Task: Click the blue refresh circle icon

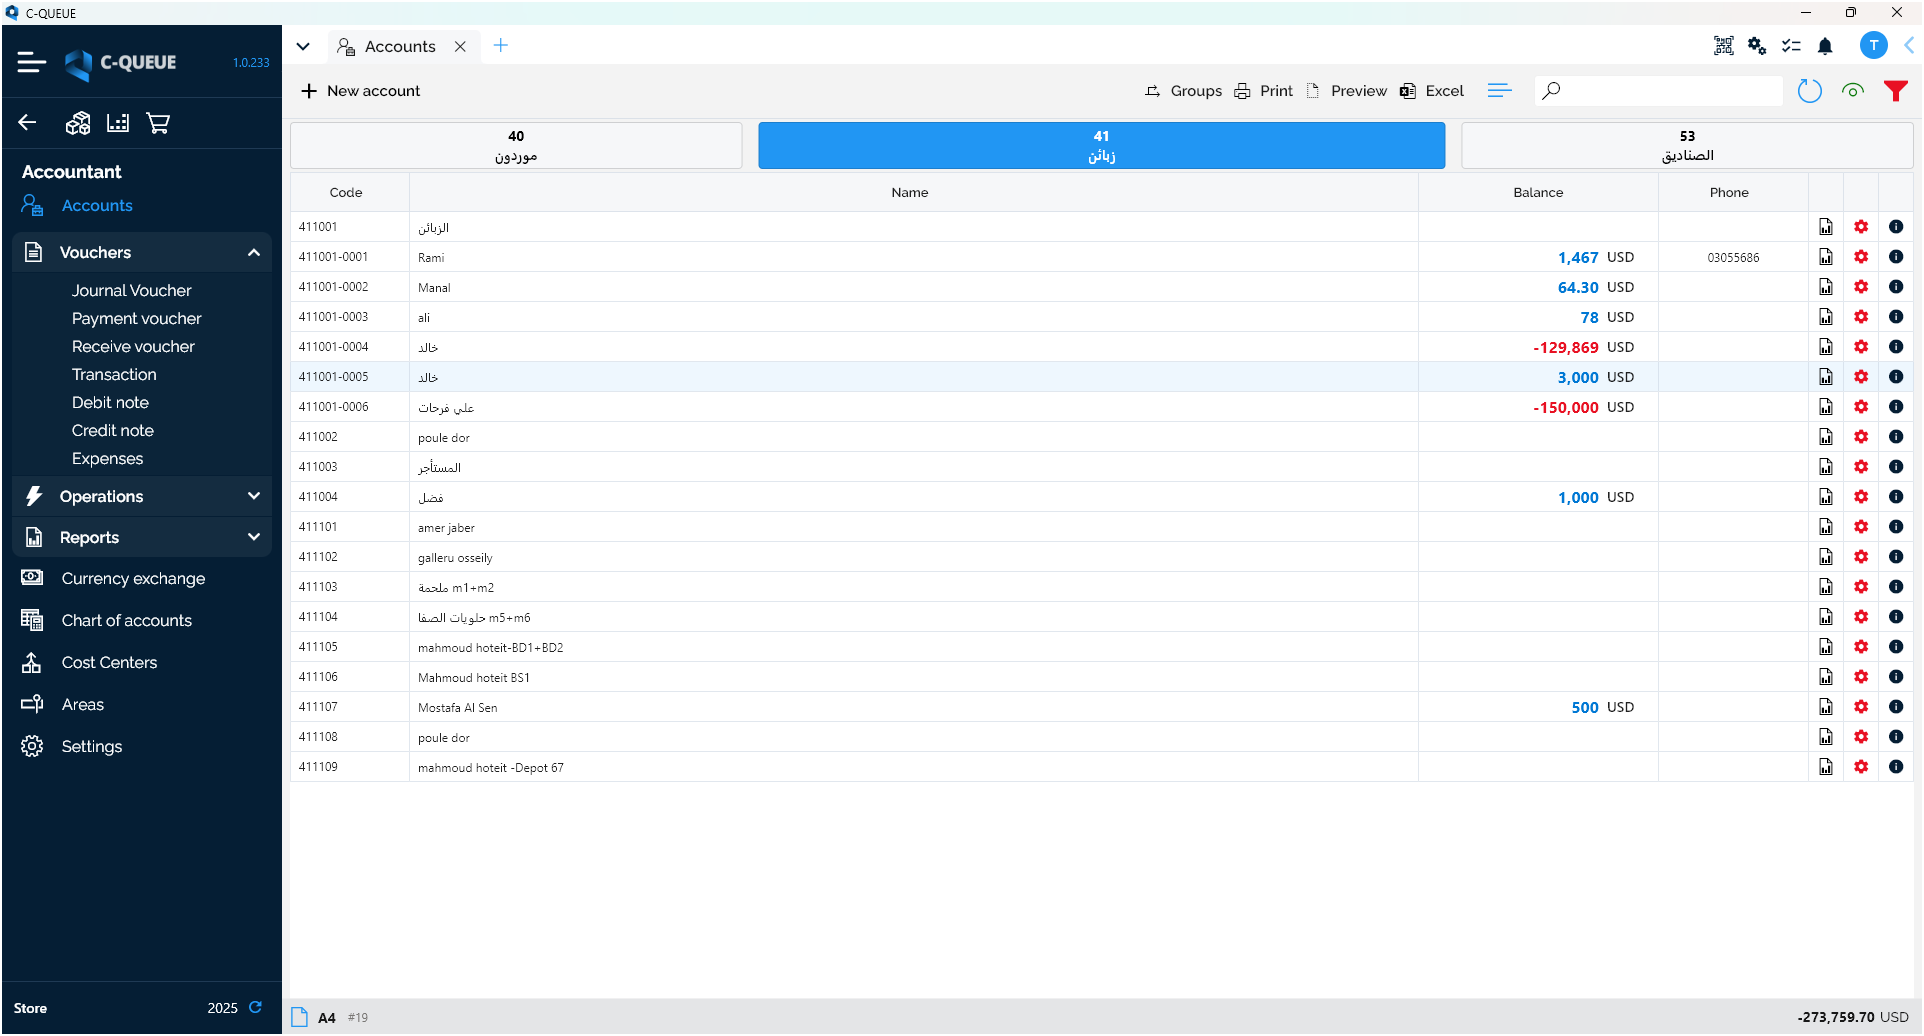Action: (x=1809, y=91)
